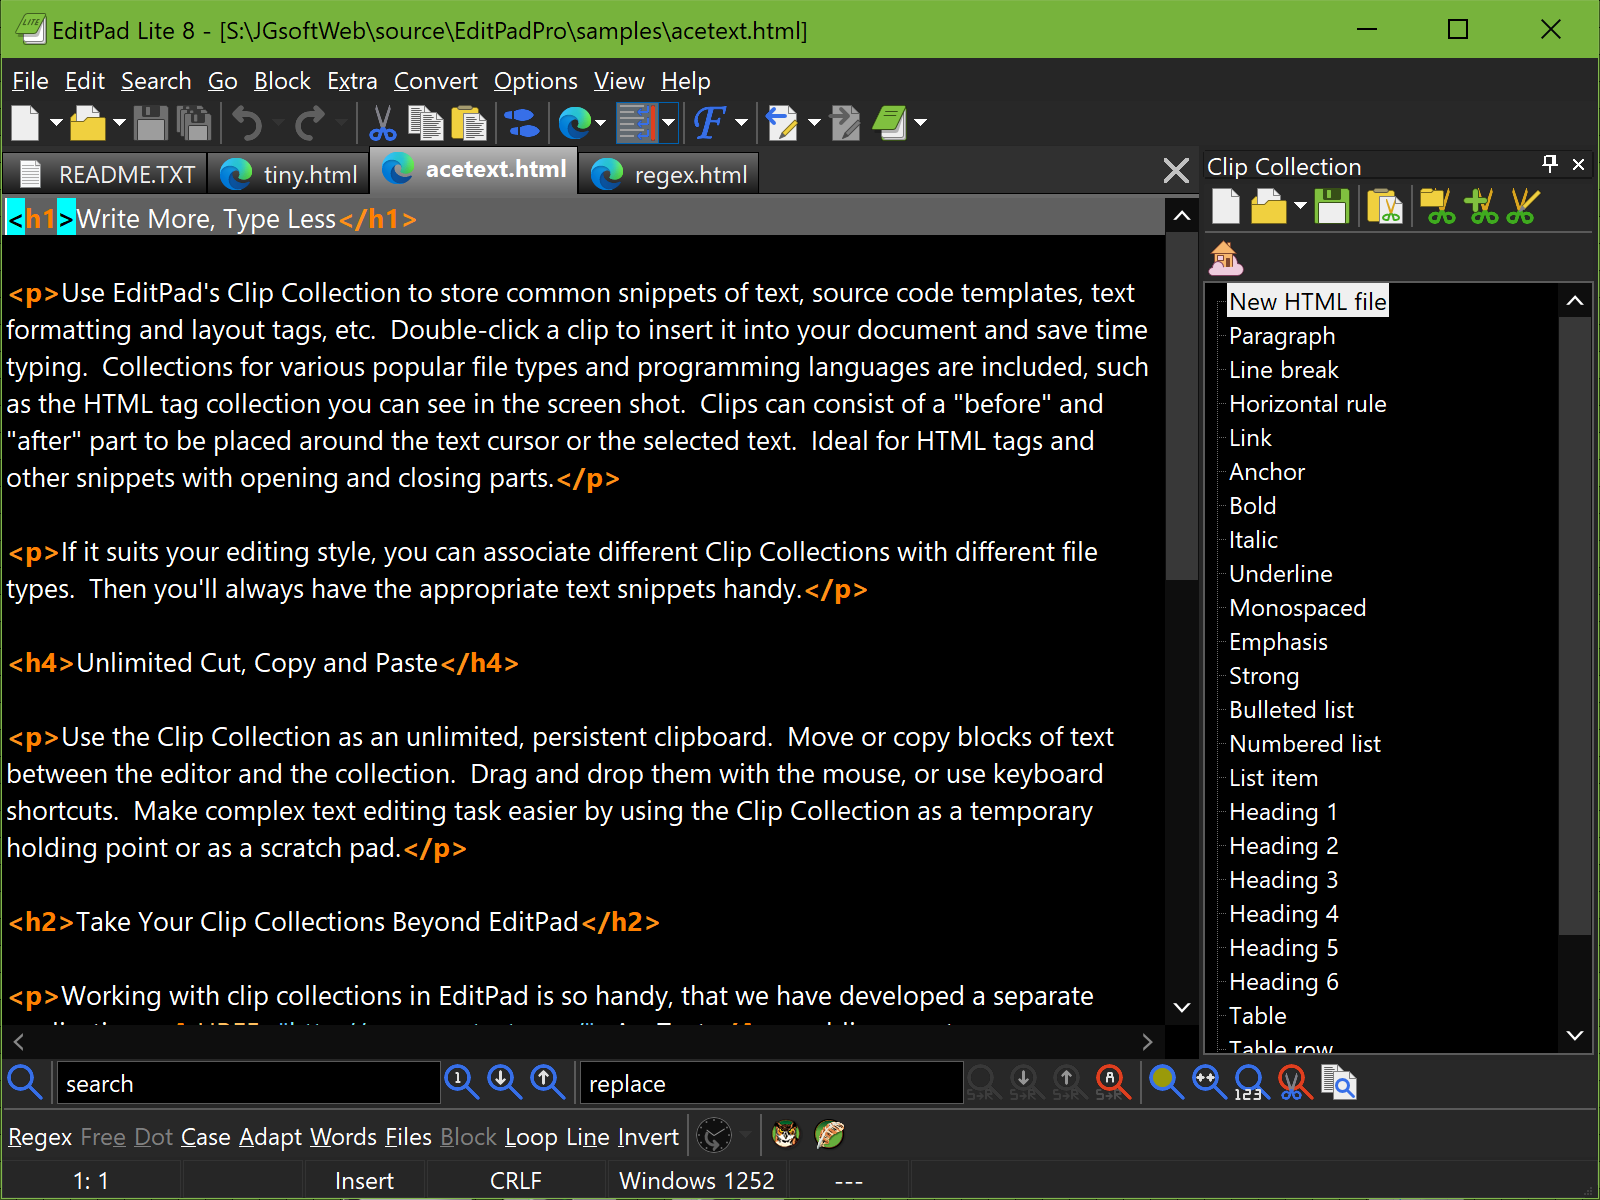The height and width of the screenshot is (1200, 1600).
Task: Select the Monospaced clip
Action: pyautogui.click(x=1297, y=608)
